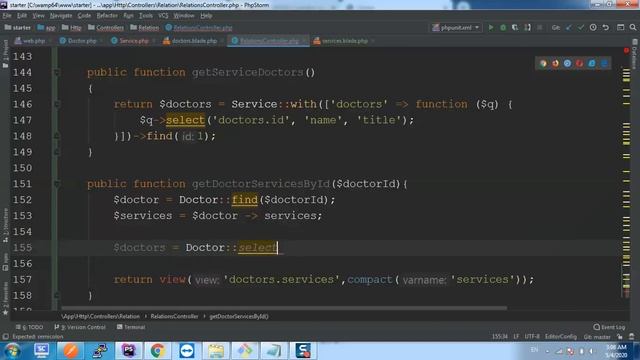Click Git: master branch widget
The width and height of the screenshot is (640, 360).
(597, 337)
